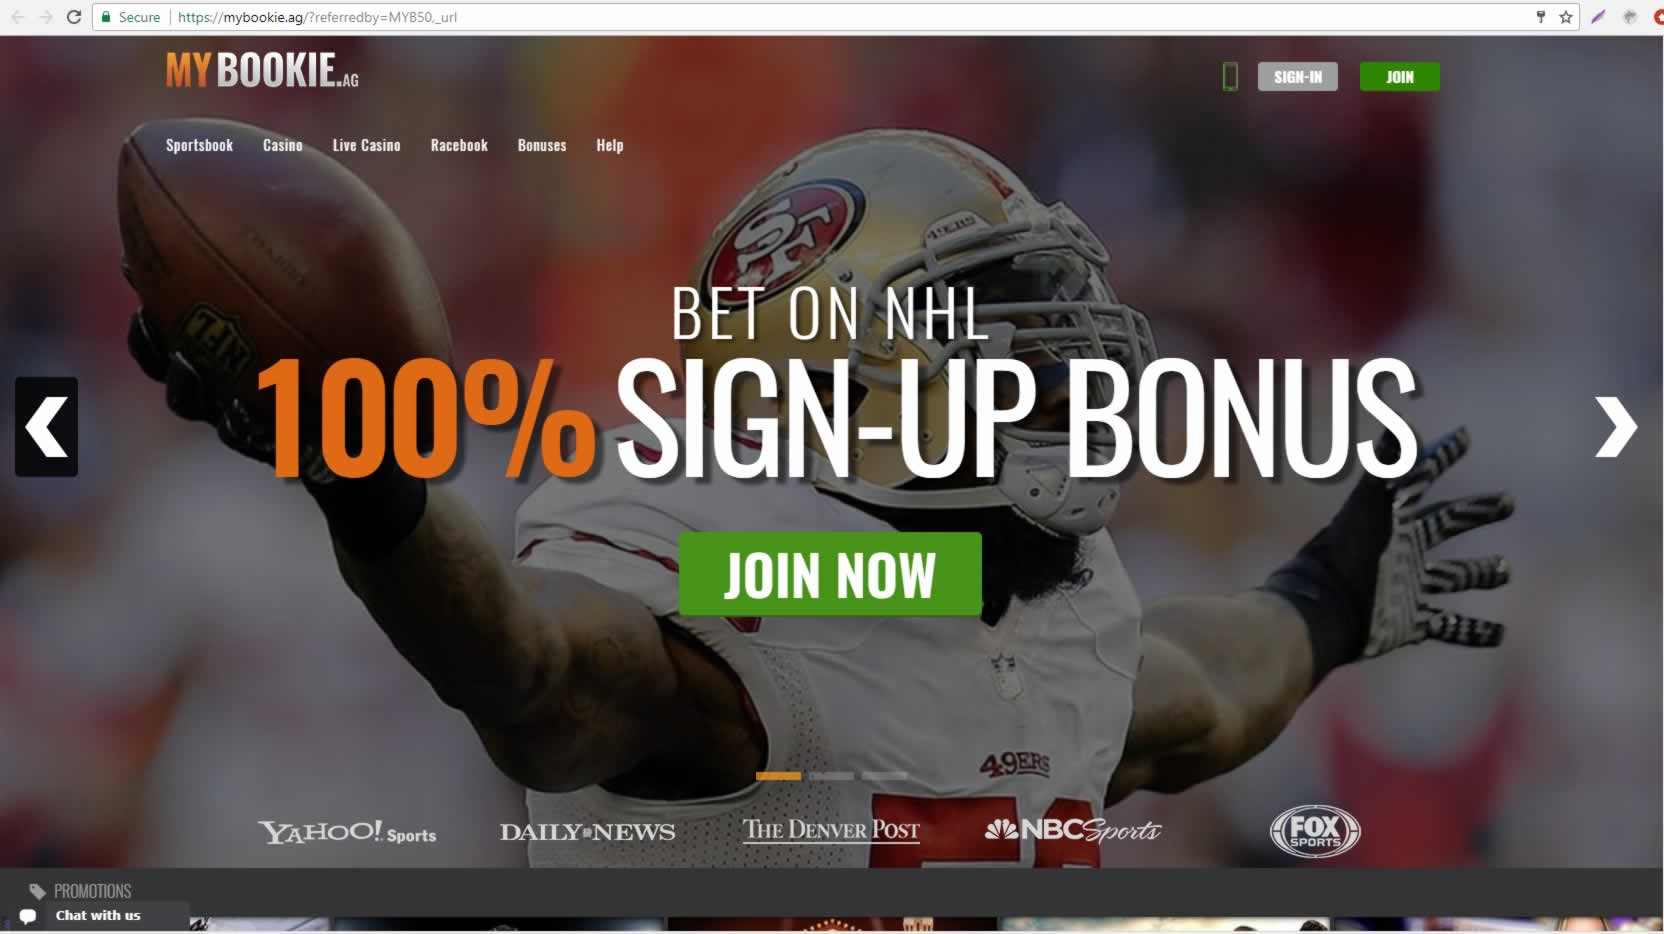This screenshot has width=1664, height=934.
Task: Click the bookmark star icon
Action: pos(1566,17)
